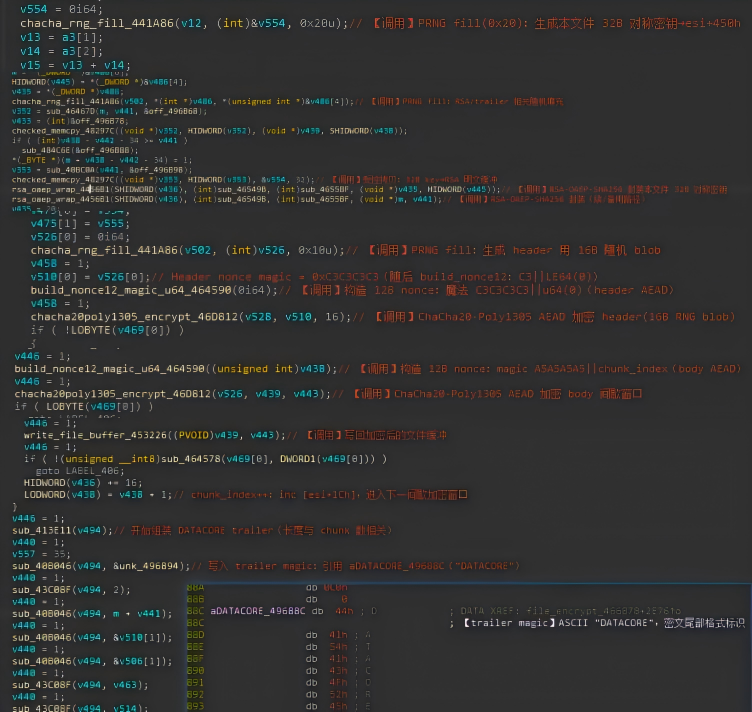752x712 pixels.
Task: Click the "if ( !LOBYTE(v469[0]) )" condition
Action: [107, 330]
